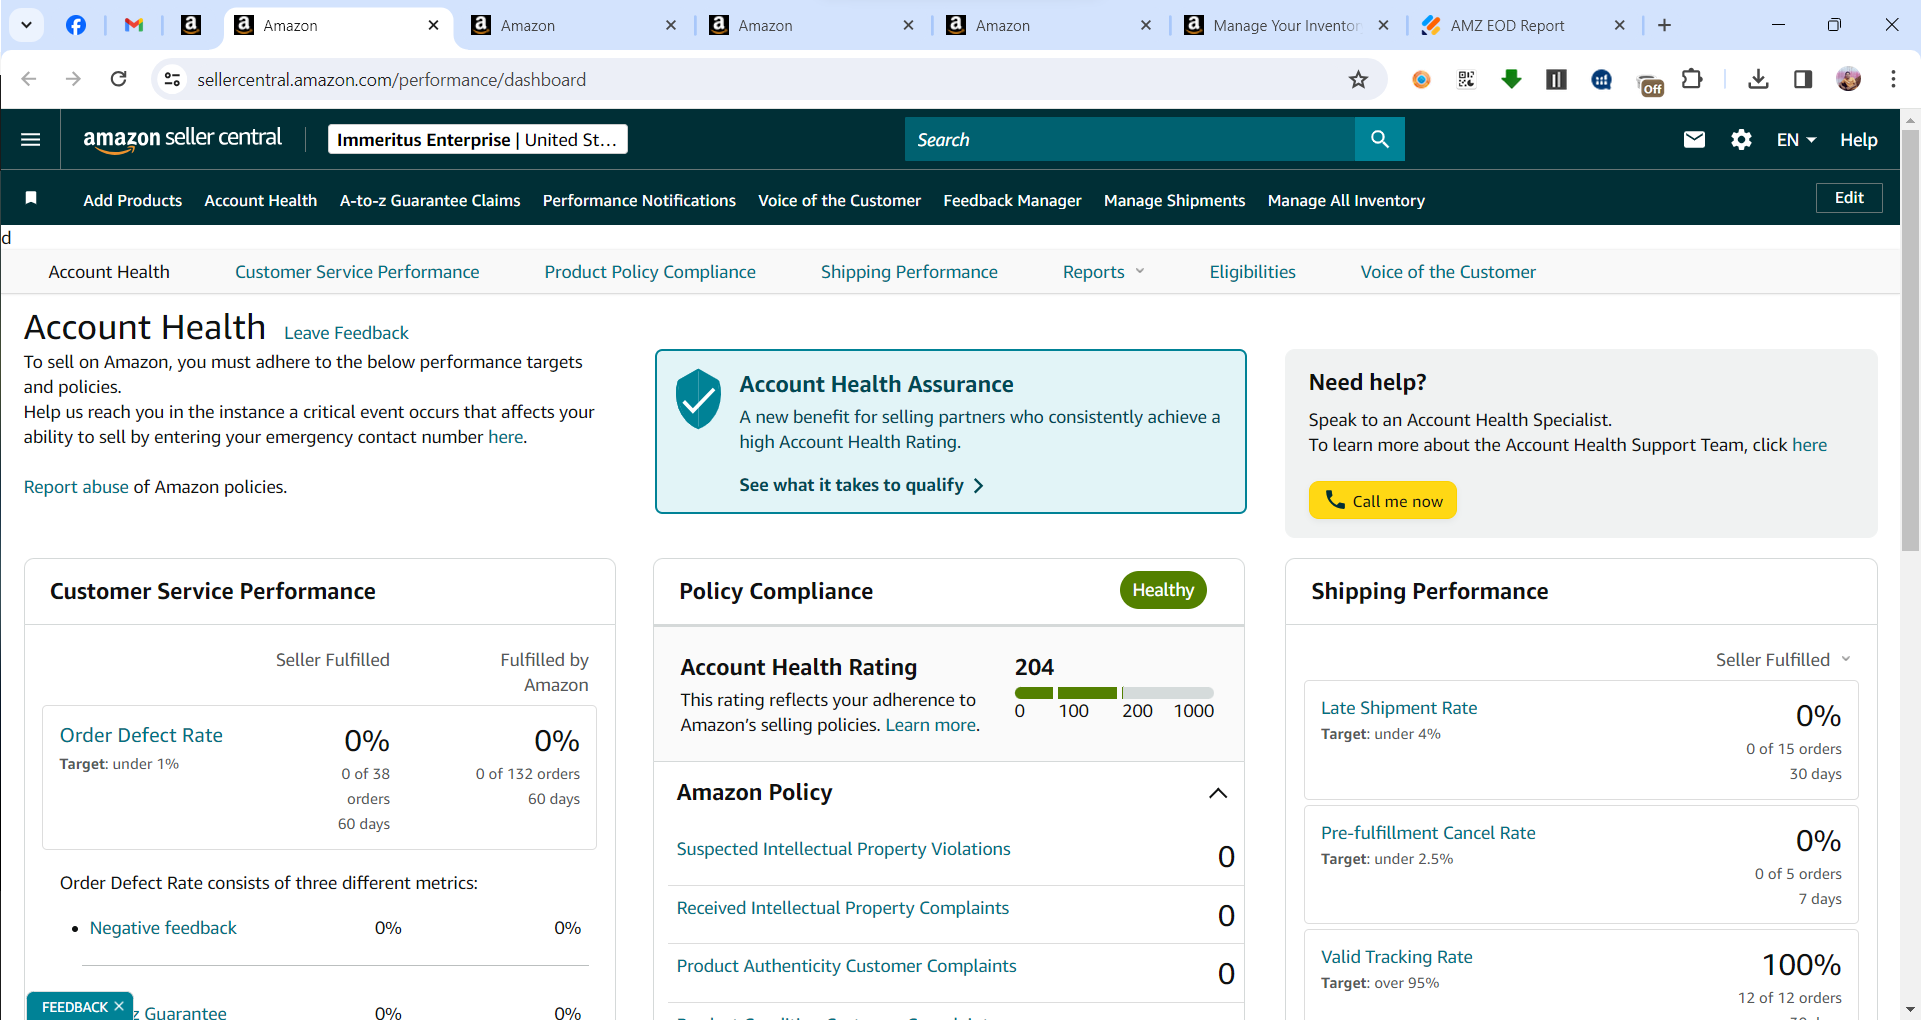Open Voice of the Customer in sub-navigation

coord(1448,272)
